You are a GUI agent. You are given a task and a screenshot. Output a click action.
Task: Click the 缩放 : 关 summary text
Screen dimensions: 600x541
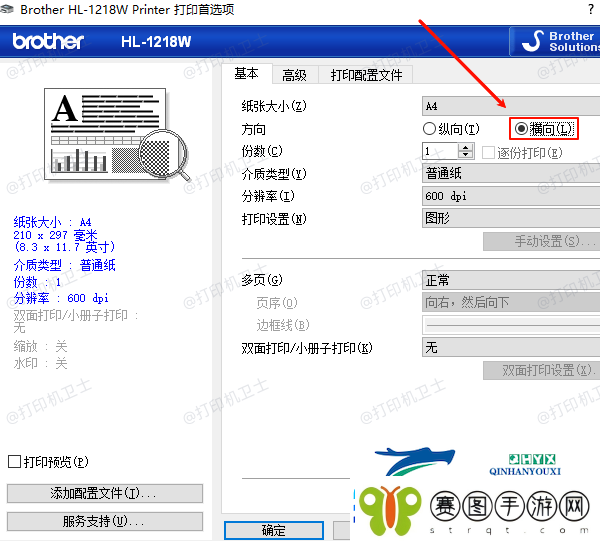(x=40, y=347)
